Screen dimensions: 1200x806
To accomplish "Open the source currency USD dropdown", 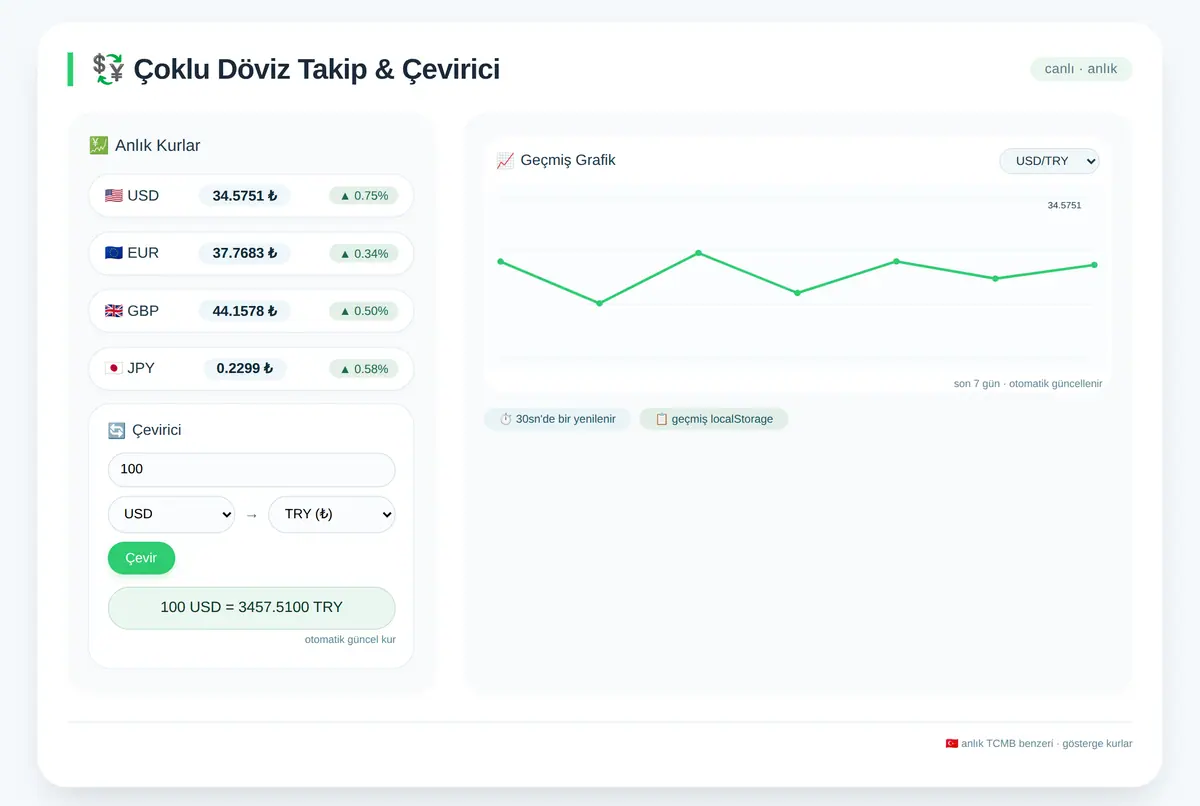I will (x=171, y=514).
